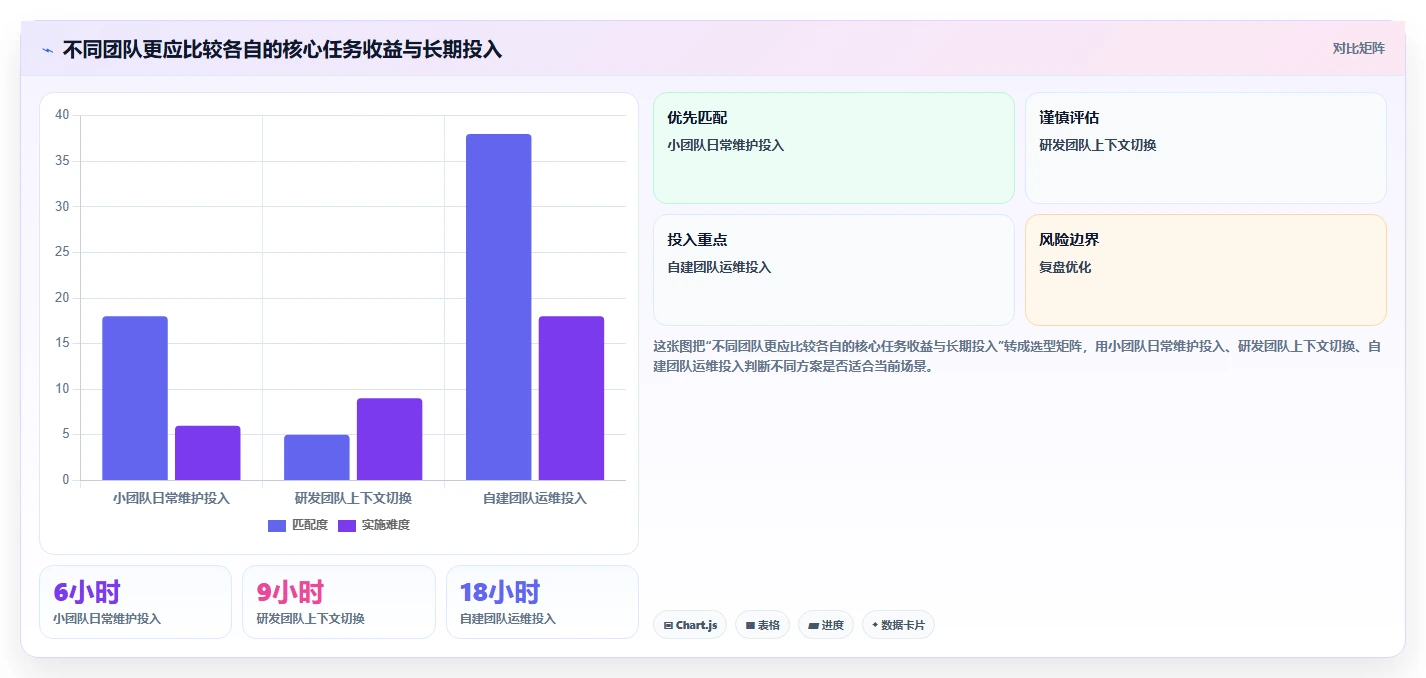Select the 数据卡片 tag
The width and height of the screenshot is (1426, 678).
point(898,625)
